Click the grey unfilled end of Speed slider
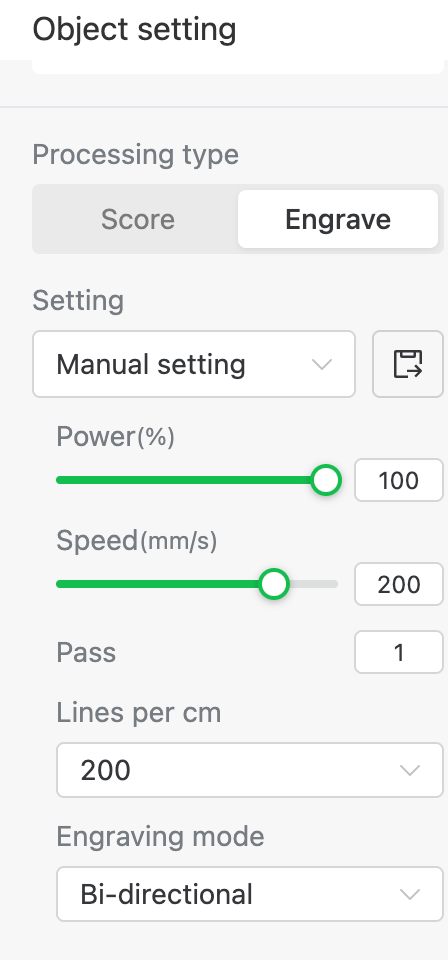Screen dimensions: 448x960 (313, 584)
